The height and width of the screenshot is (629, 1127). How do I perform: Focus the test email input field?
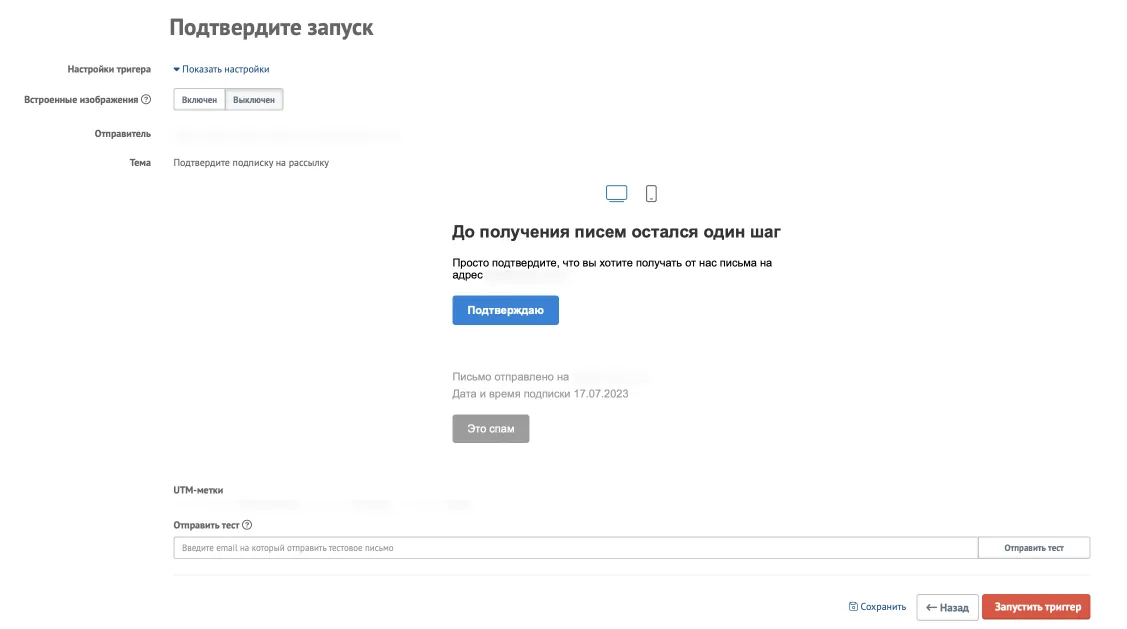pyautogui.click(x=576, y=548)
